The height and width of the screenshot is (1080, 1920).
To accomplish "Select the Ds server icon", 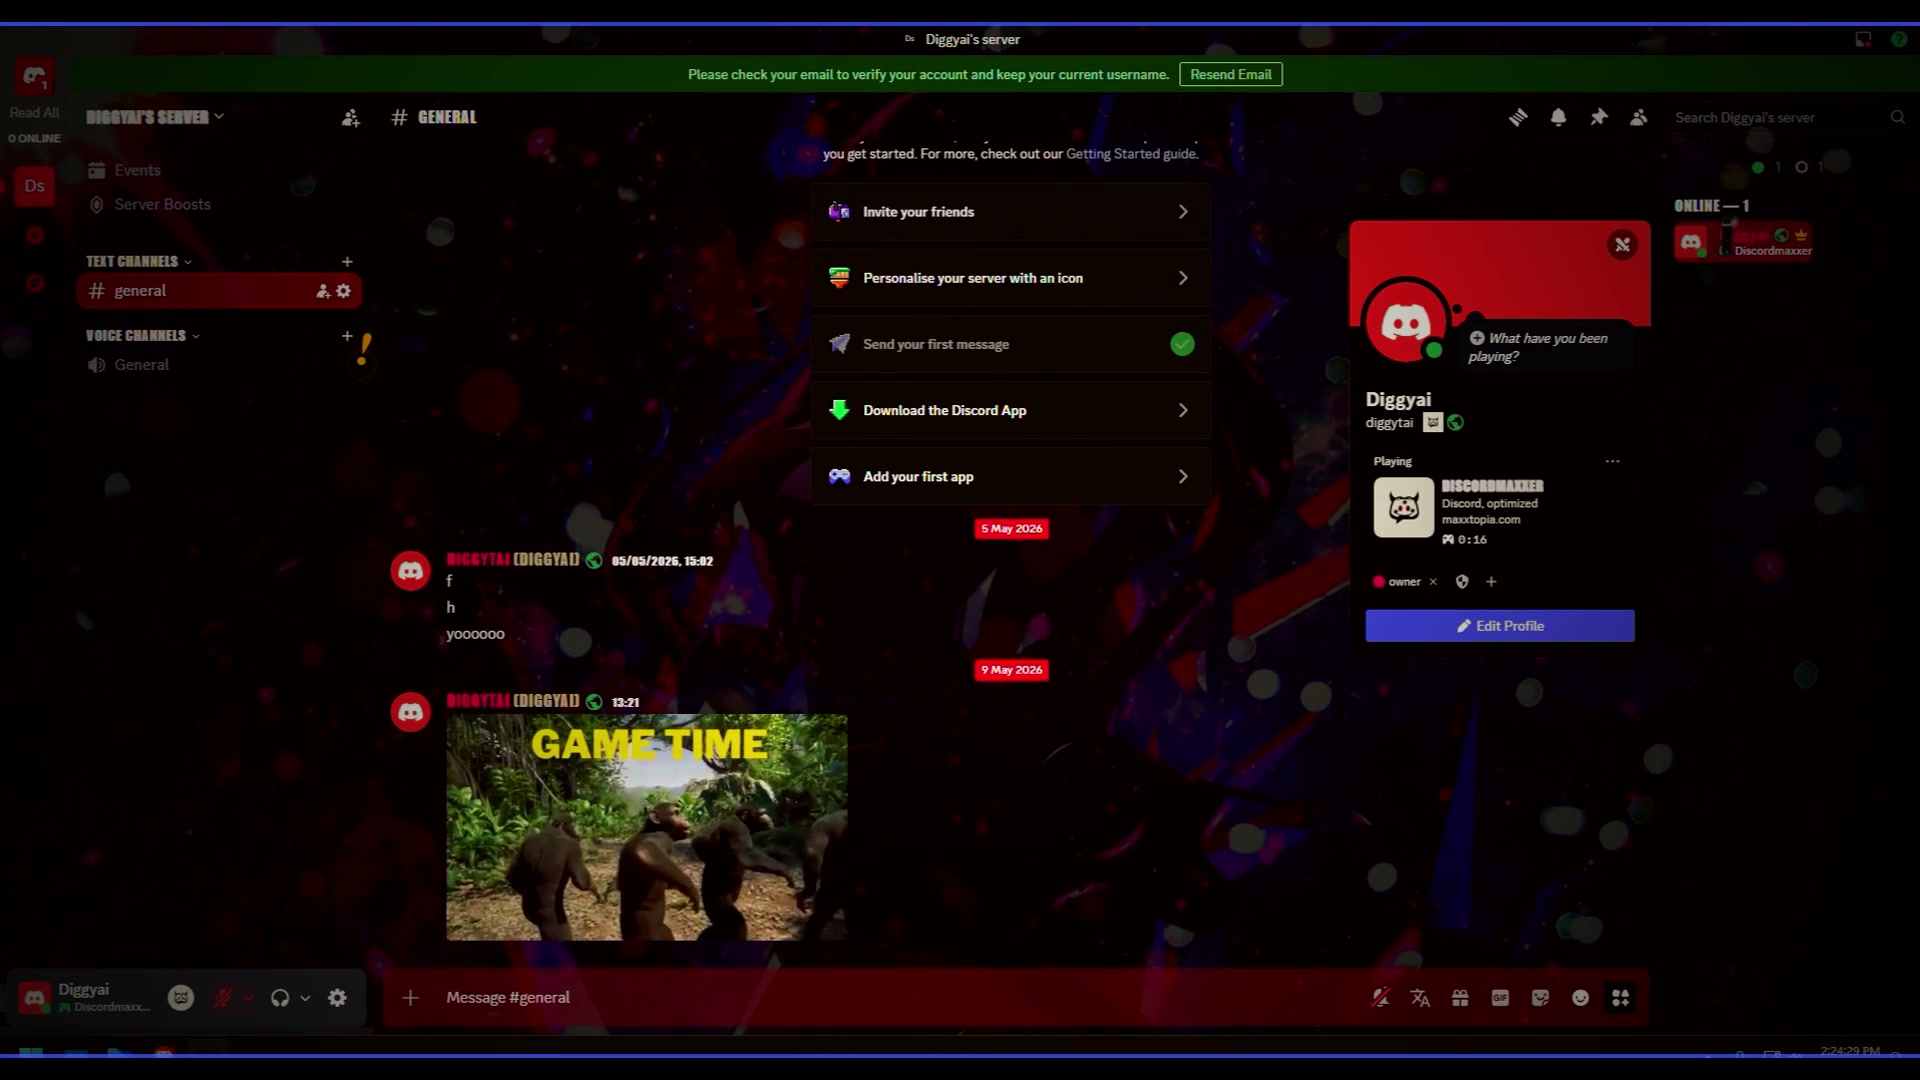I will click(x=34, y=186).
